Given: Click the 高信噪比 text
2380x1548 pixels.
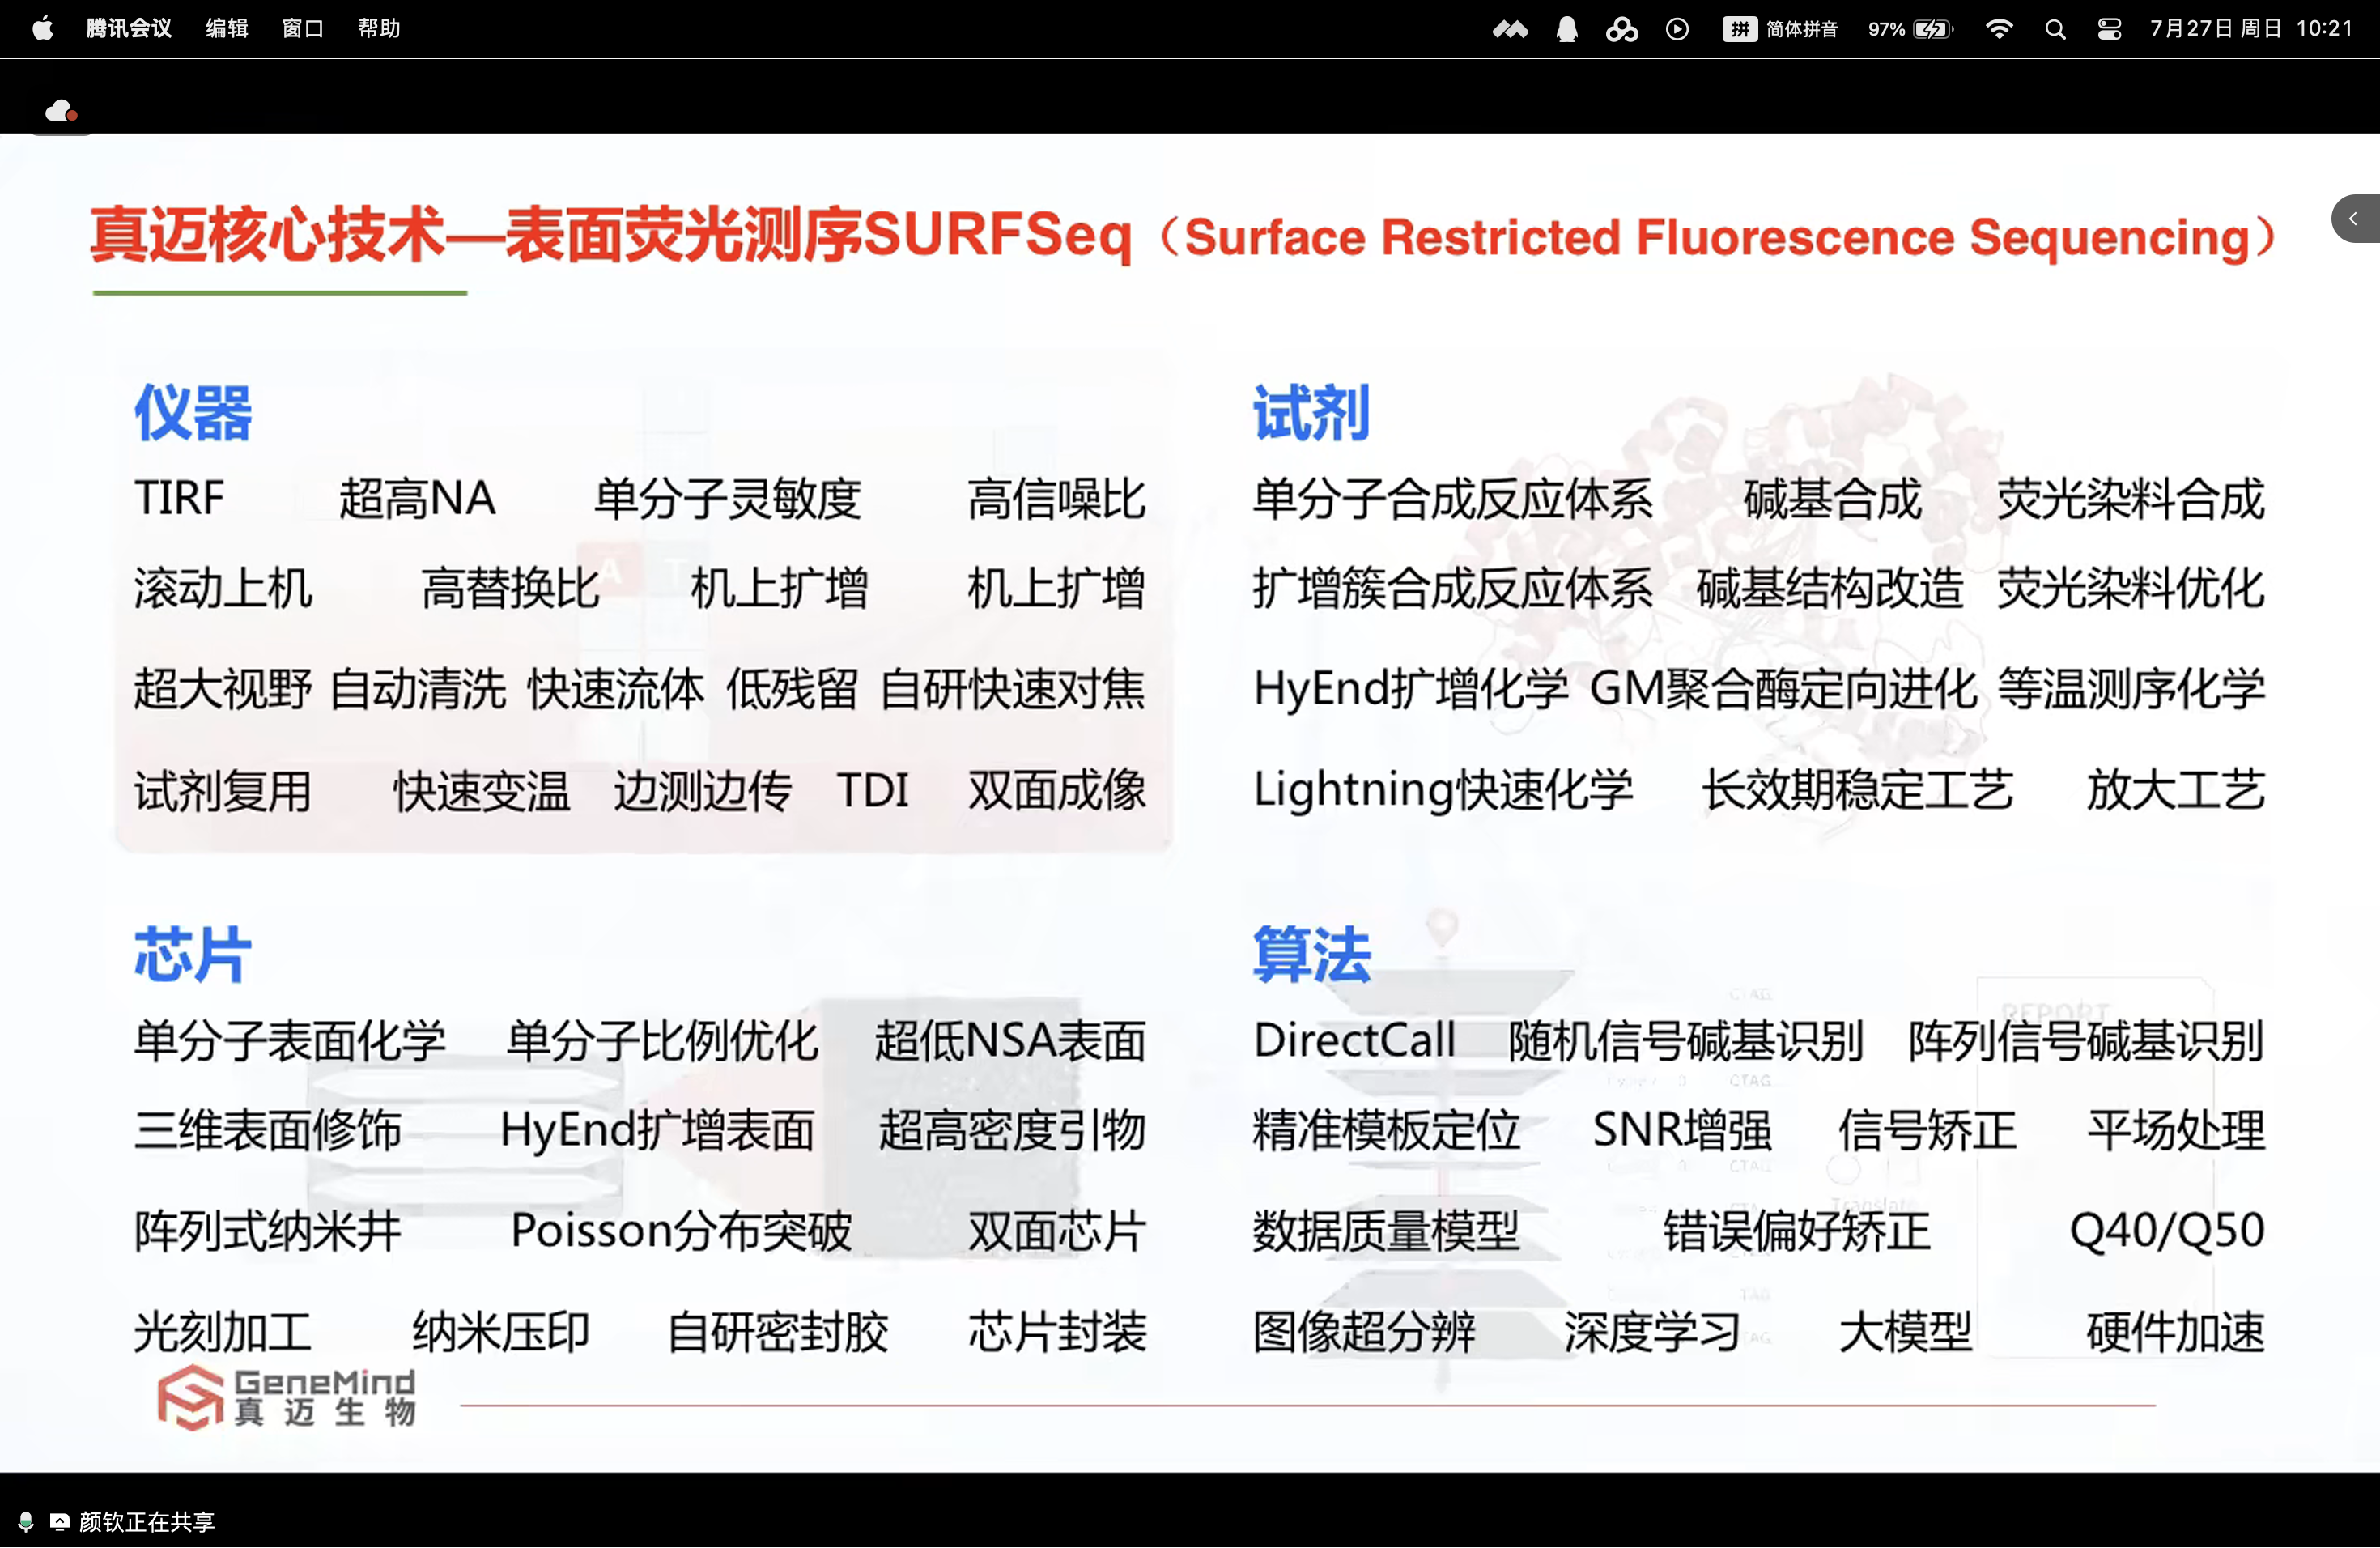Looking at the screenshot, I should 1056,498.
